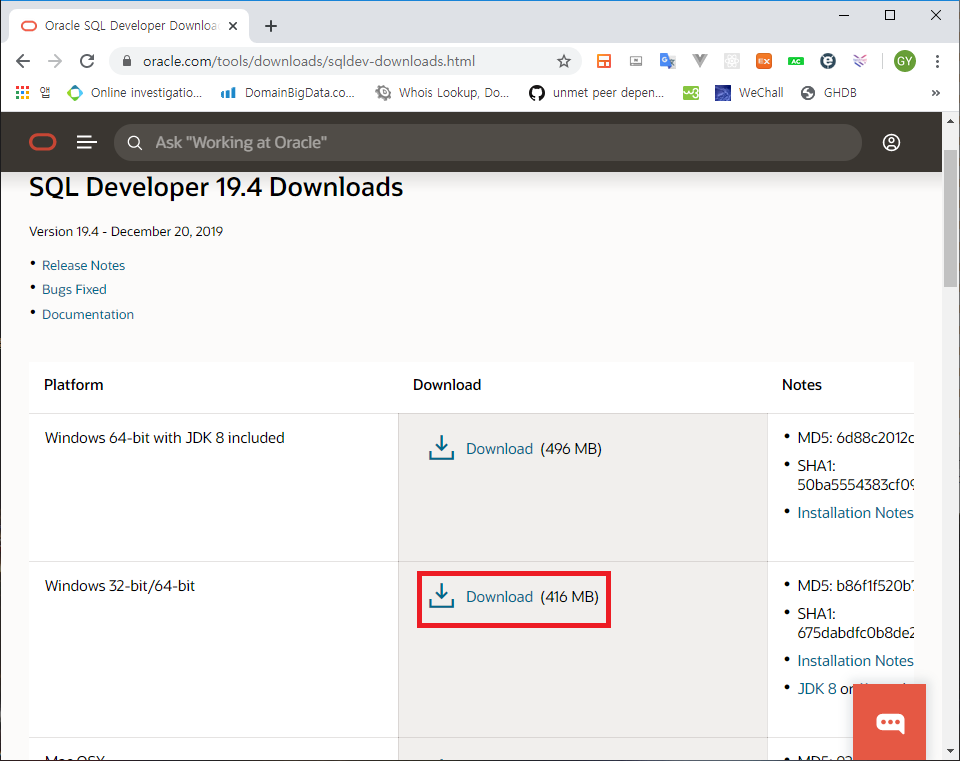The height and width of the screenshot is (761, 960).
Task: Click the 496 MB download arrow icon
Action: [441, 448]
